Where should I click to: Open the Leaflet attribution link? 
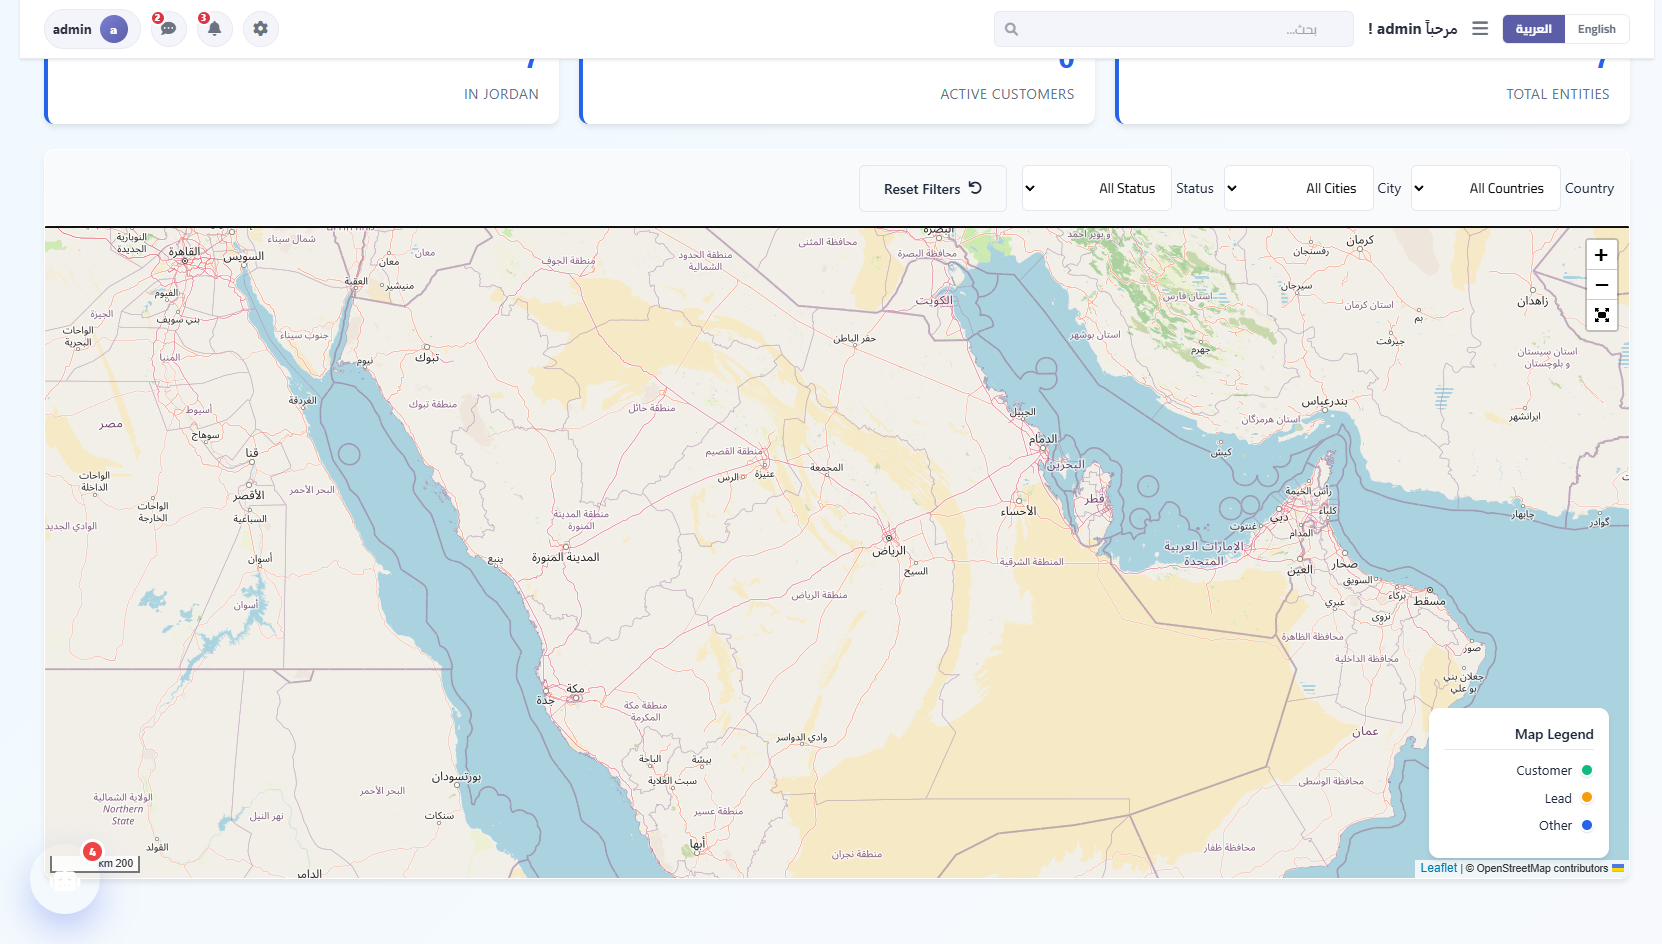click(x=1438, y=867)
